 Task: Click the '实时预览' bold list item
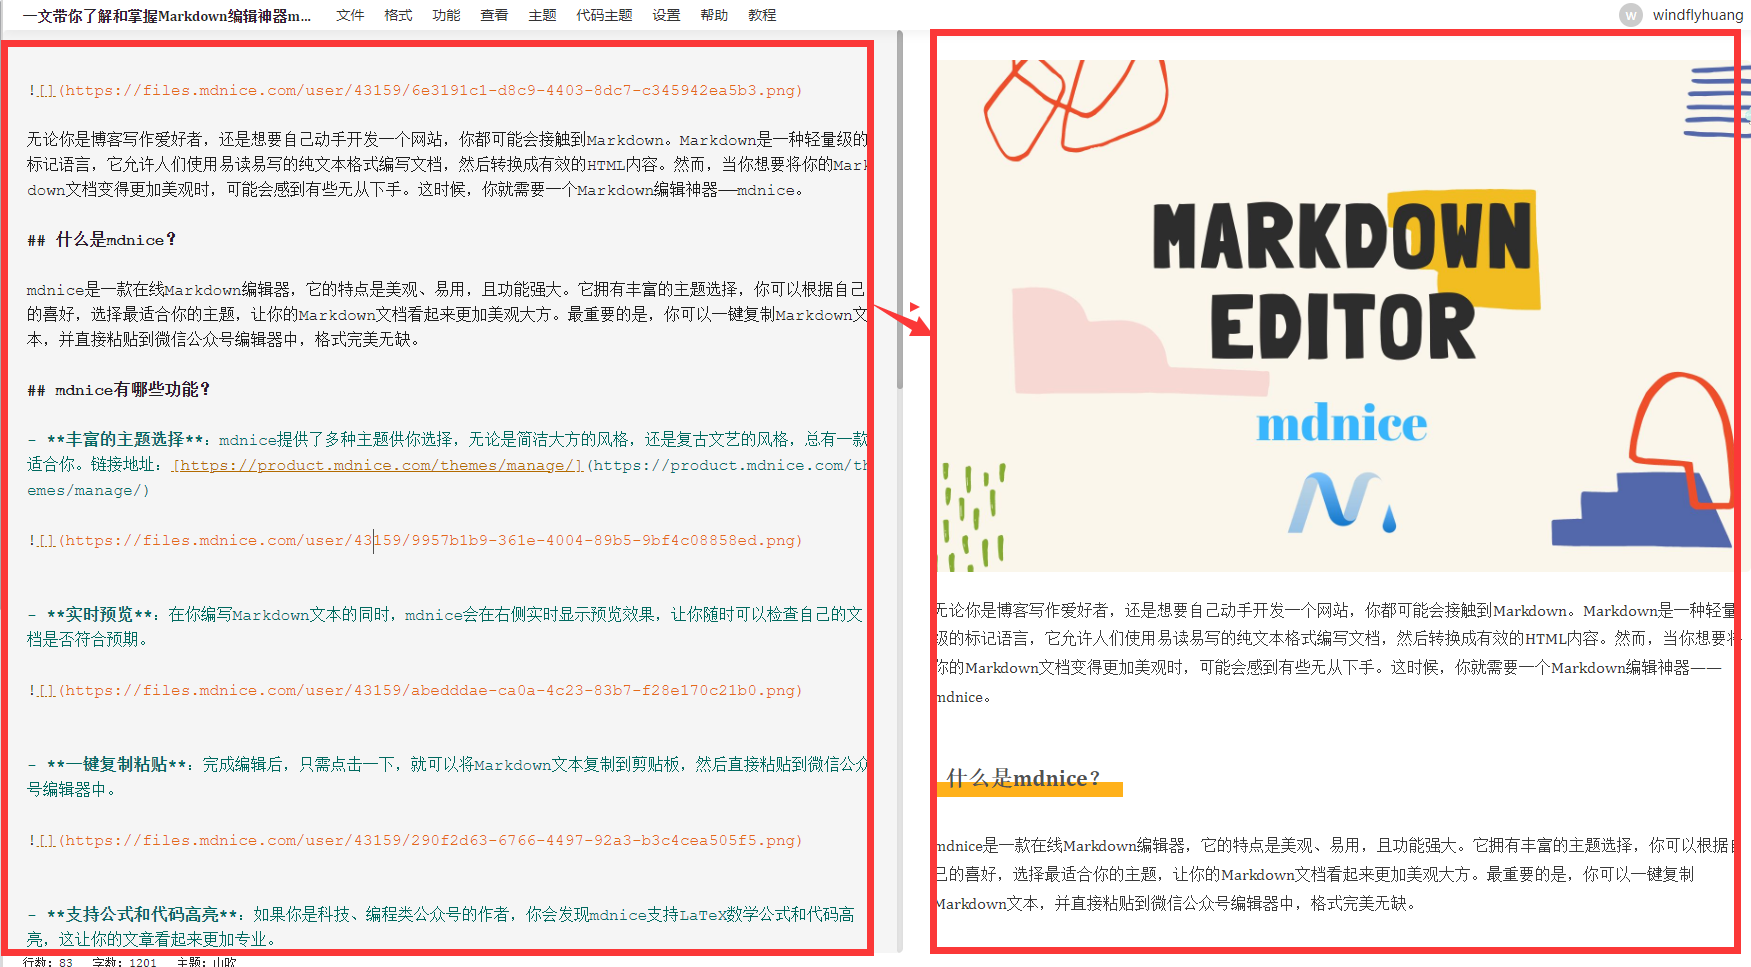point(101,614)
